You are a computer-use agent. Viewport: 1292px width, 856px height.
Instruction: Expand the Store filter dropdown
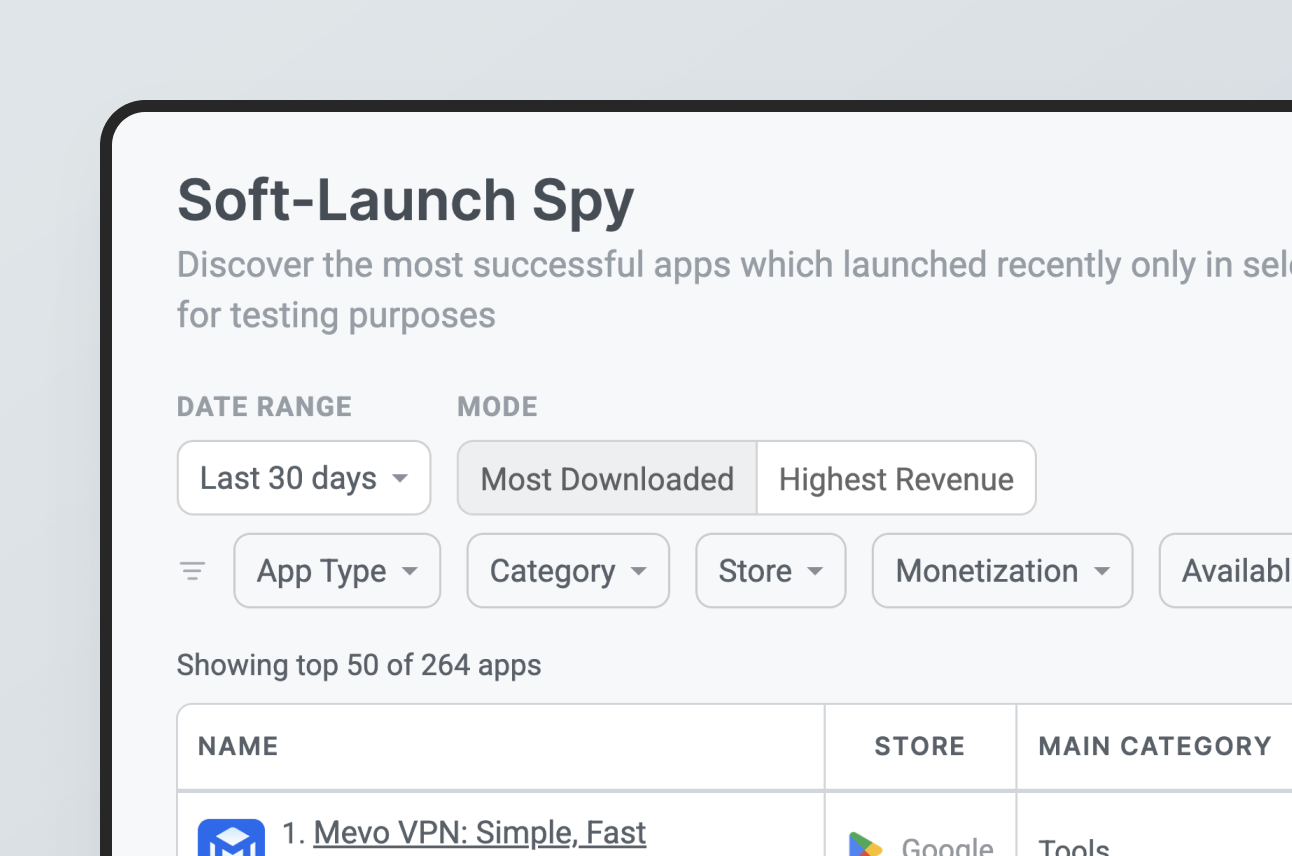(770, 571)
